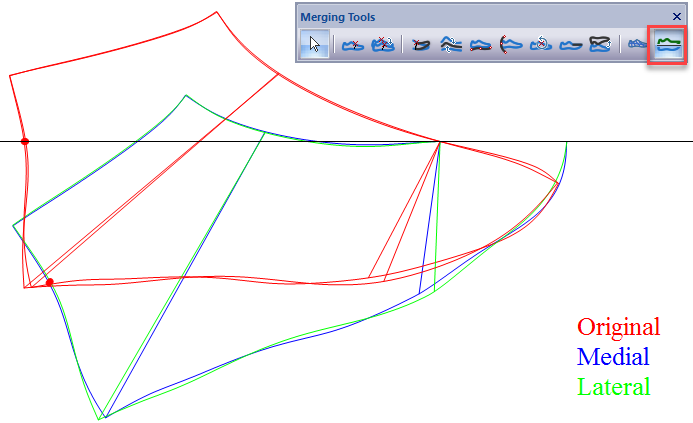693x423 pixels.
Task: Click the green Lateral legend label
Action: (614, 386)
